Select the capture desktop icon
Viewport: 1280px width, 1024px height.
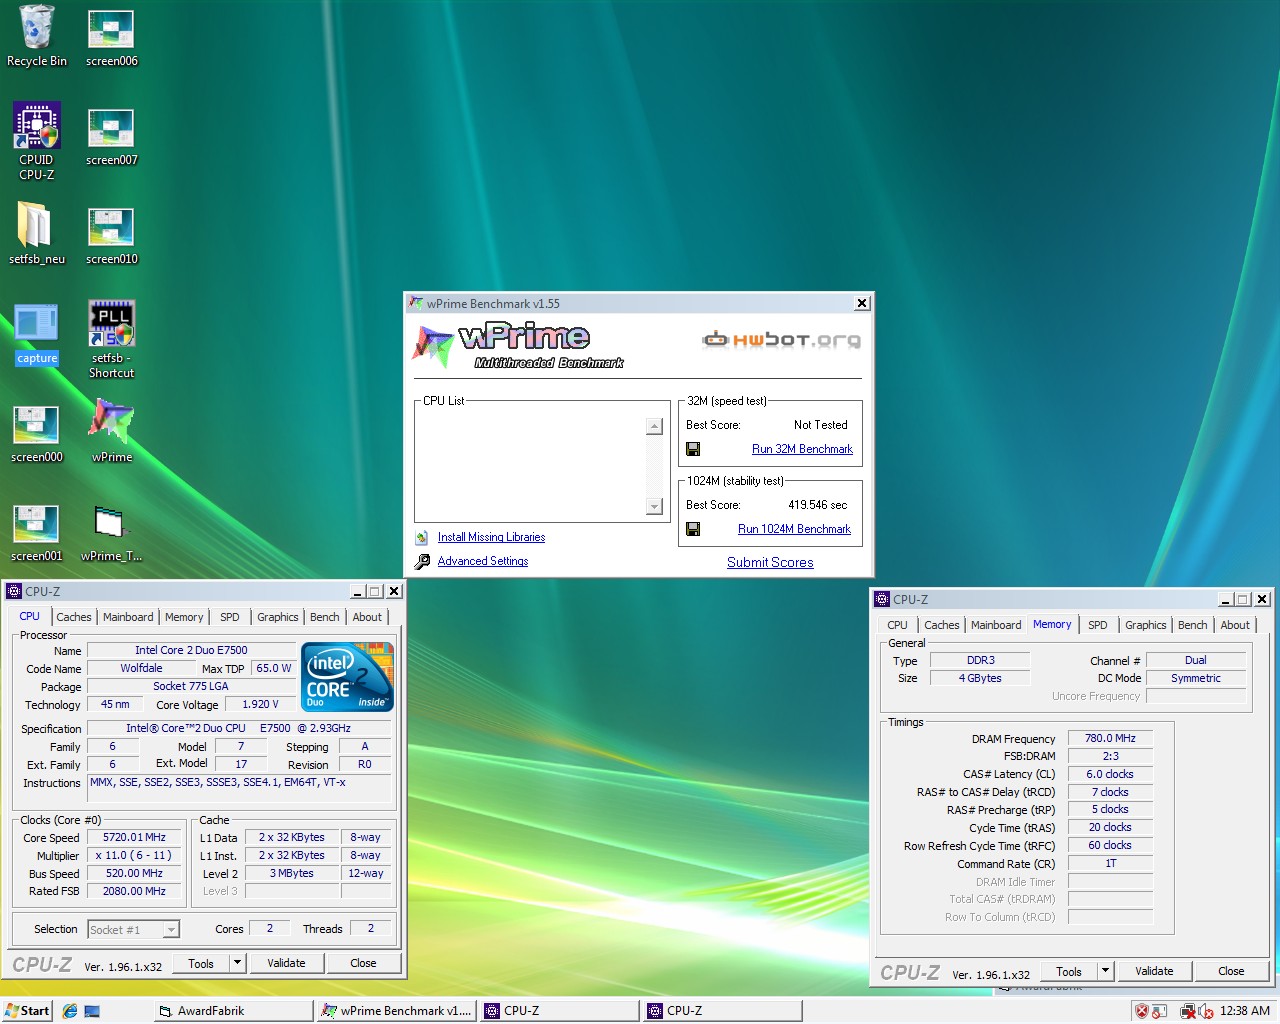pos(36,333)
